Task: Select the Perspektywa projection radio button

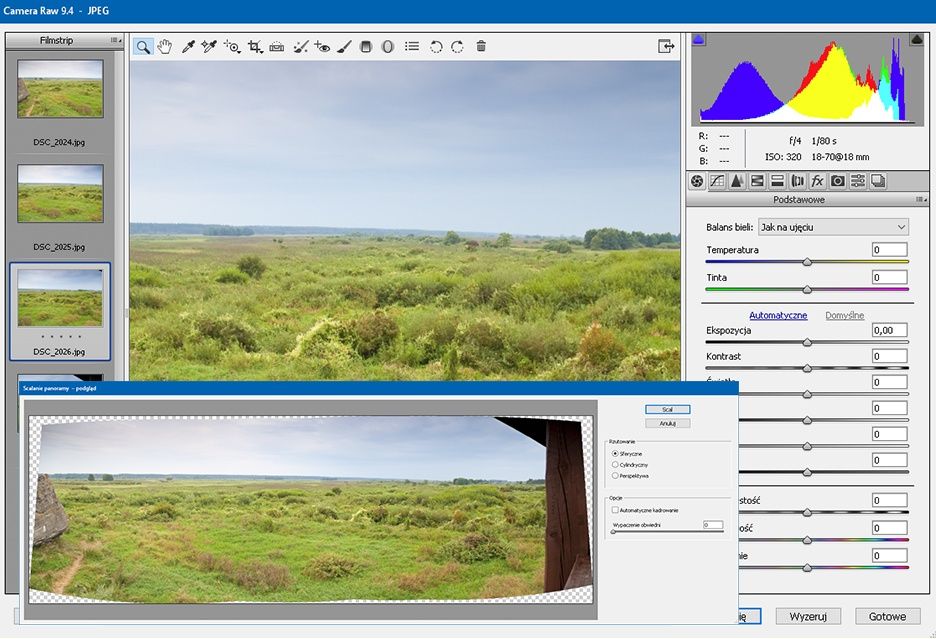Action: pos(615,476)
